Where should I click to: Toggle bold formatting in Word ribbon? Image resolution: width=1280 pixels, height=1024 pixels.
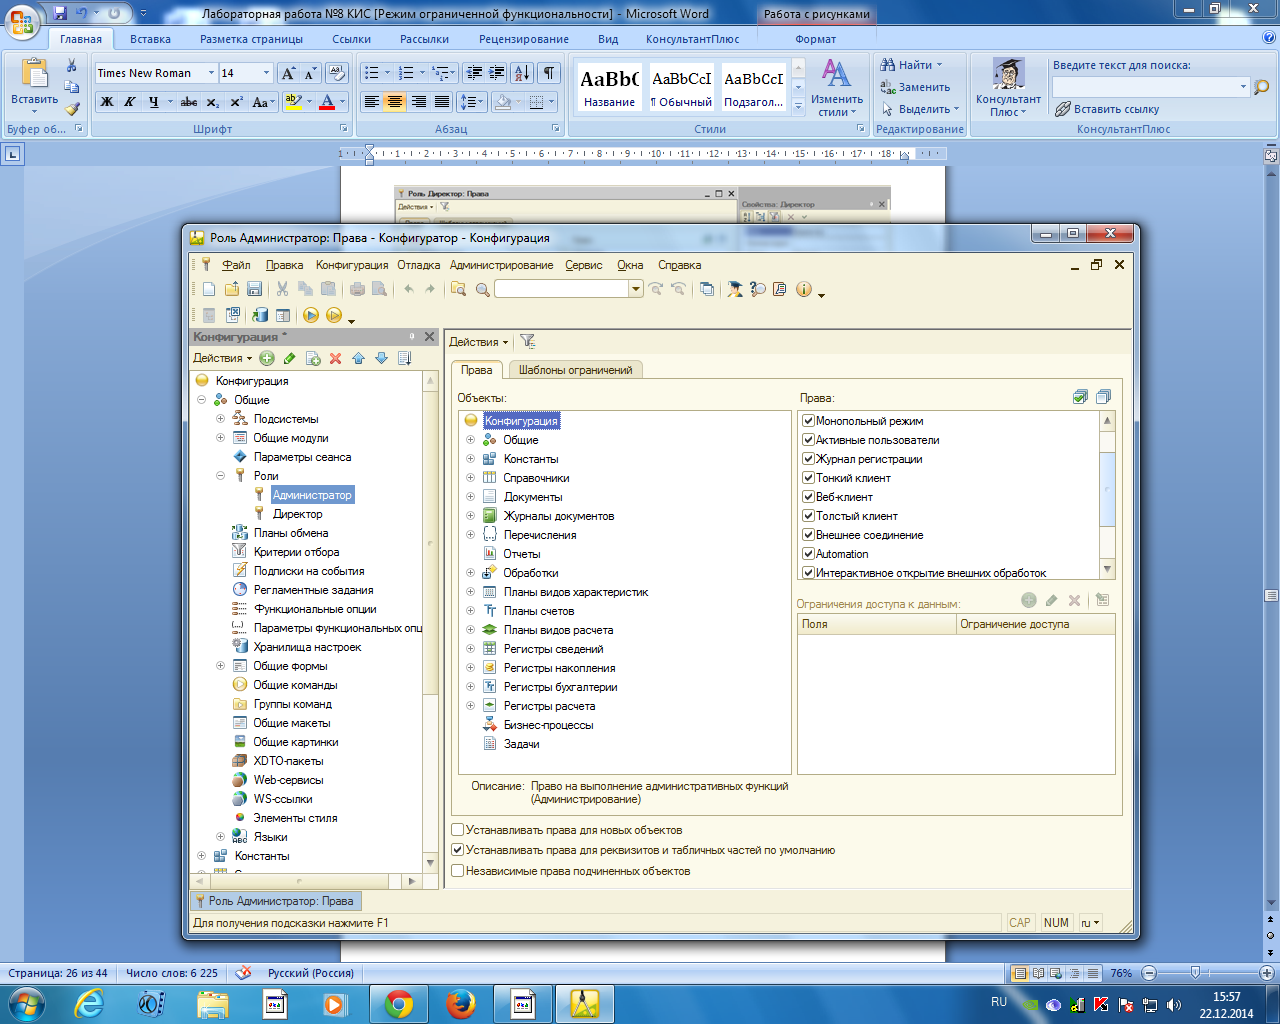107,102
